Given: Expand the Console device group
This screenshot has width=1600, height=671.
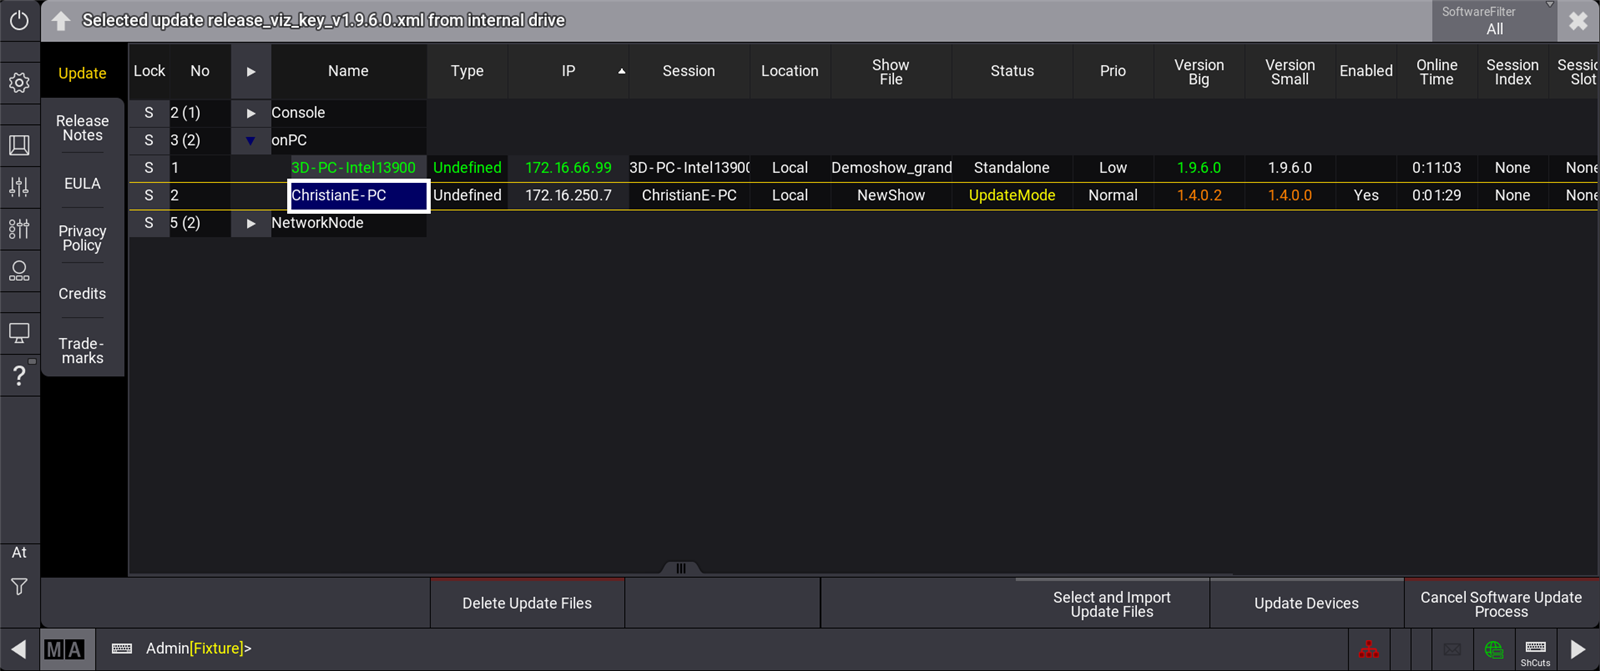Looking at the screenshot, I should [x=251, y=113].
